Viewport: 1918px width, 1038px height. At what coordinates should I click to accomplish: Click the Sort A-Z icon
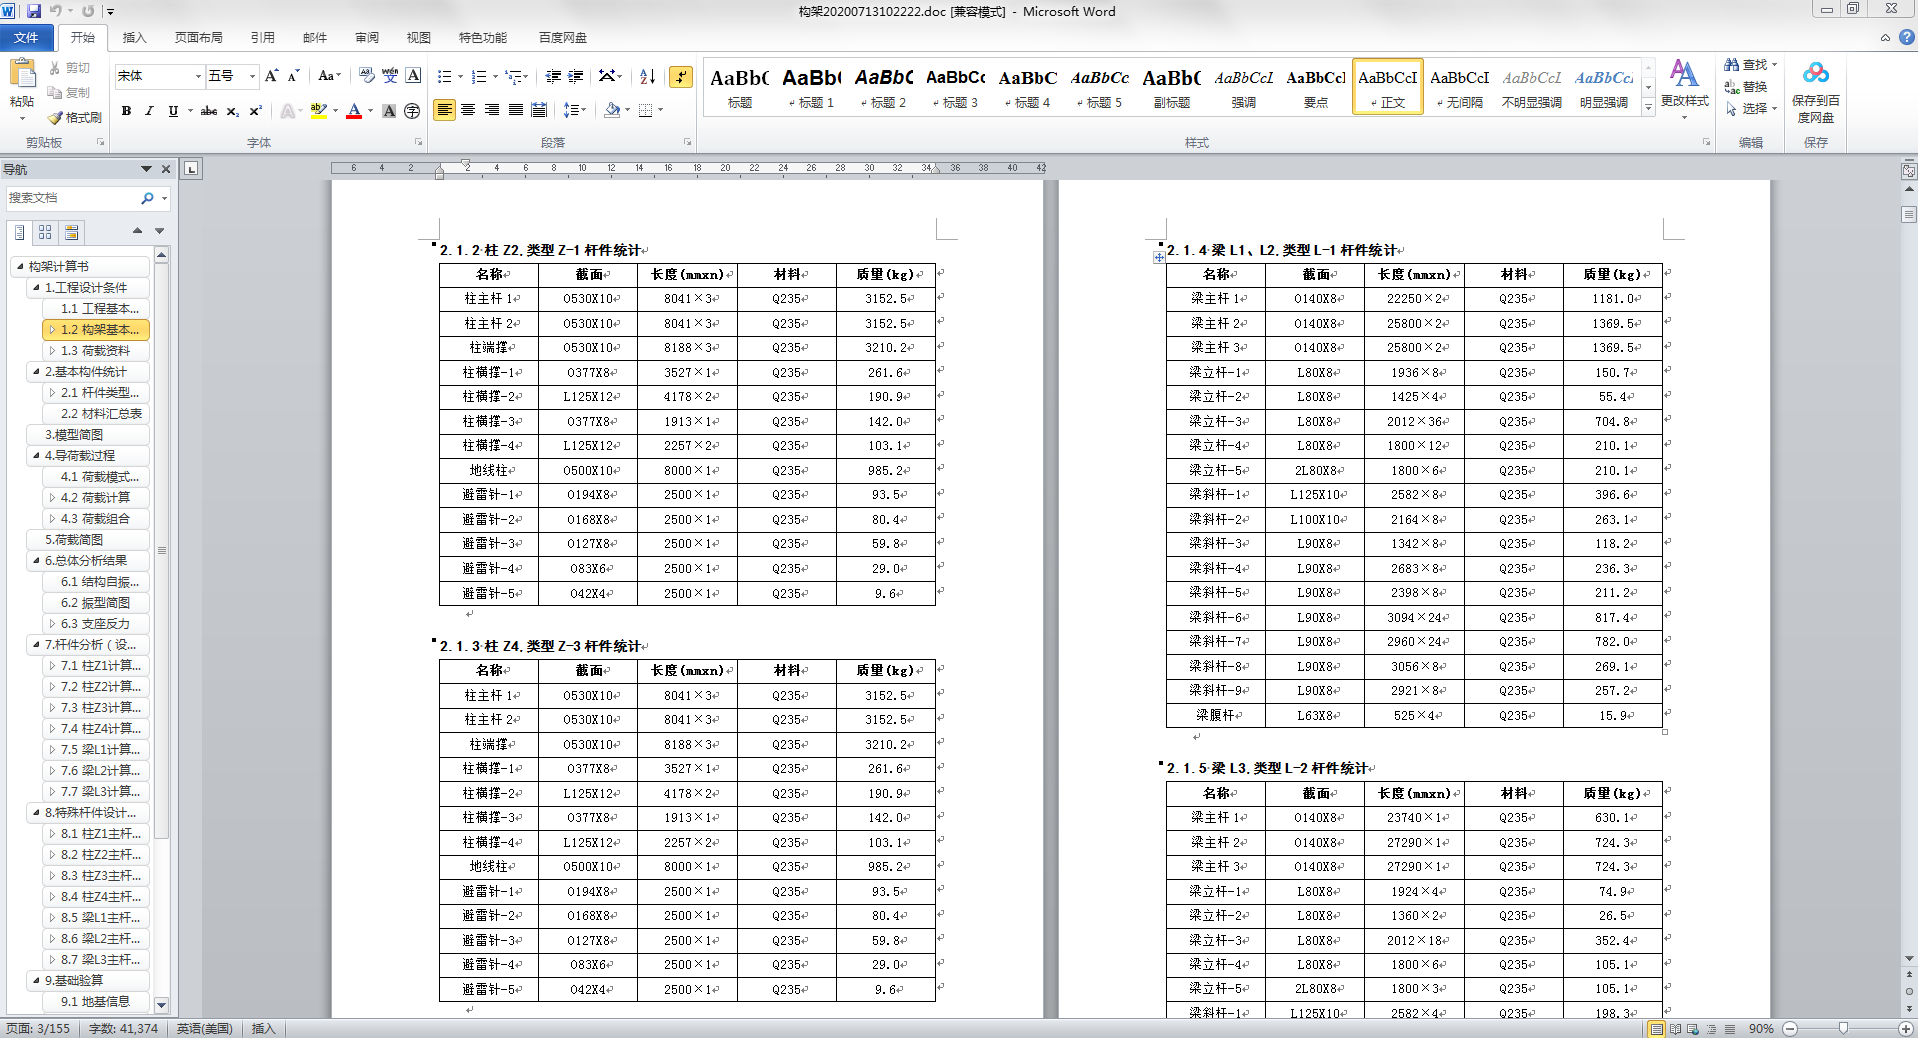[647, 76]
